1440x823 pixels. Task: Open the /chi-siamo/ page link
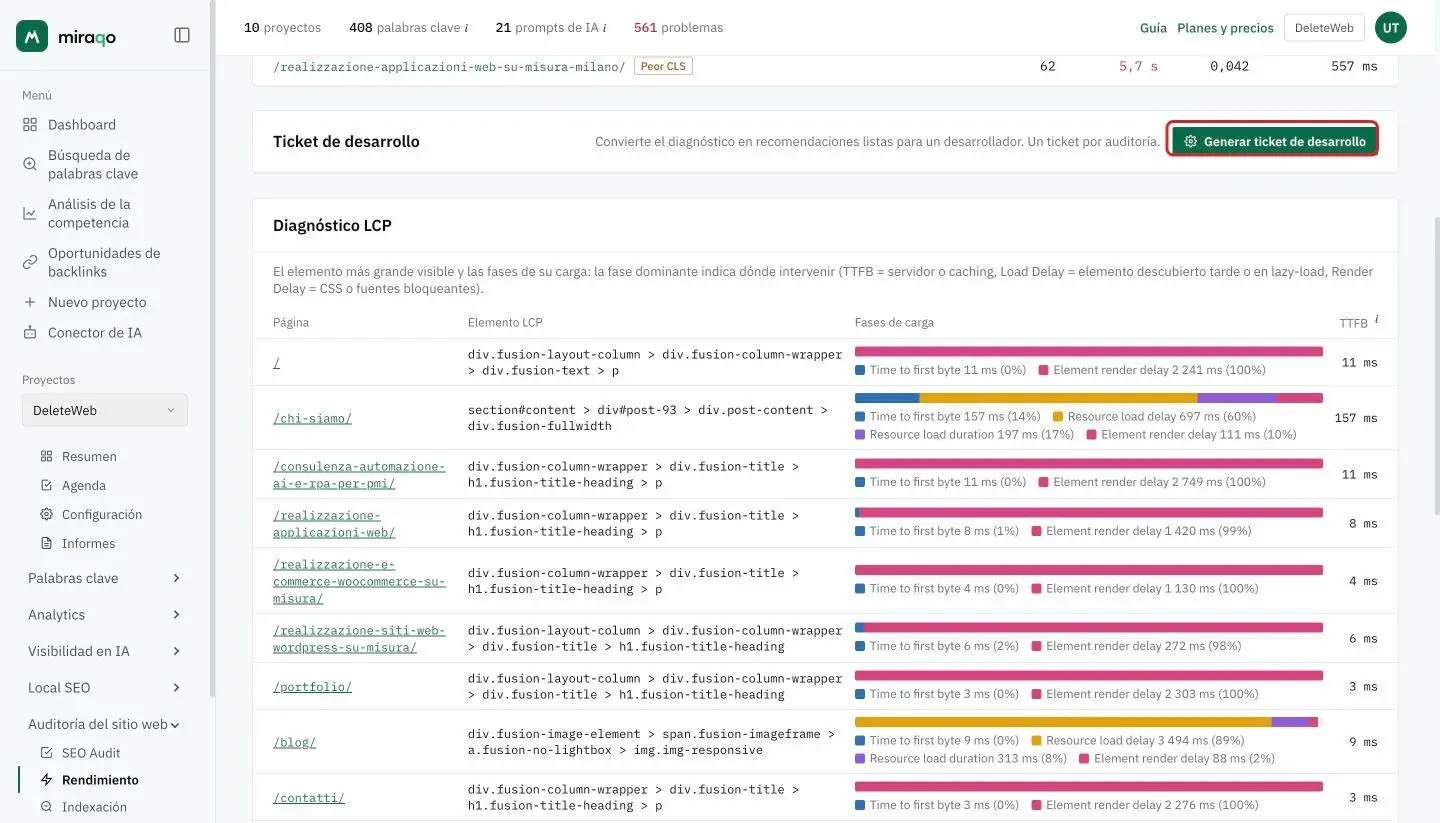(312, 418)
